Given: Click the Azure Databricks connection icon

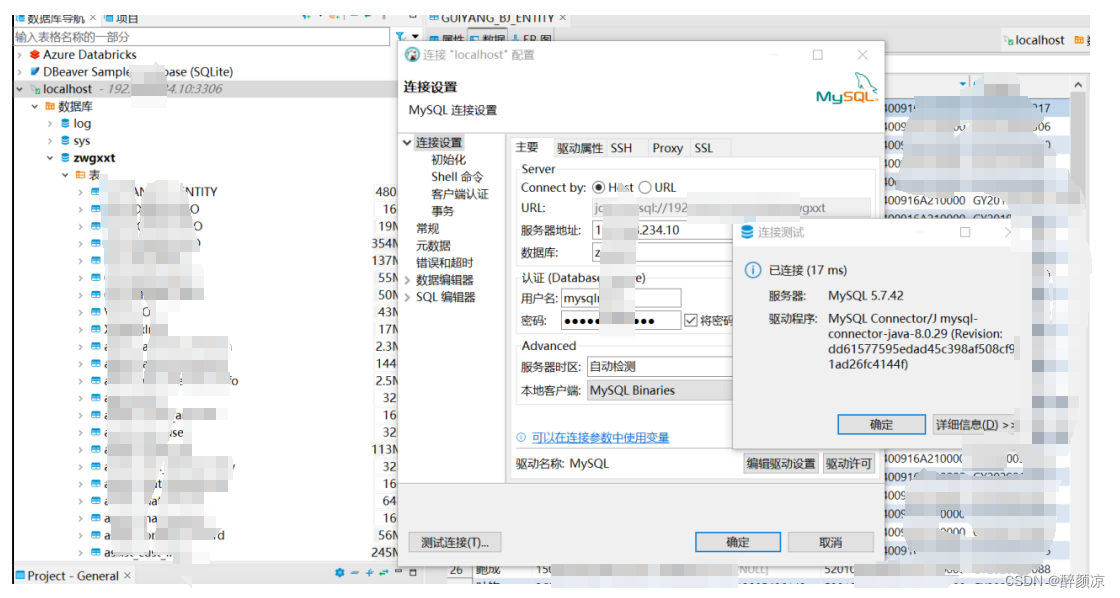Looking at the screenshot, I should point(34,54).
